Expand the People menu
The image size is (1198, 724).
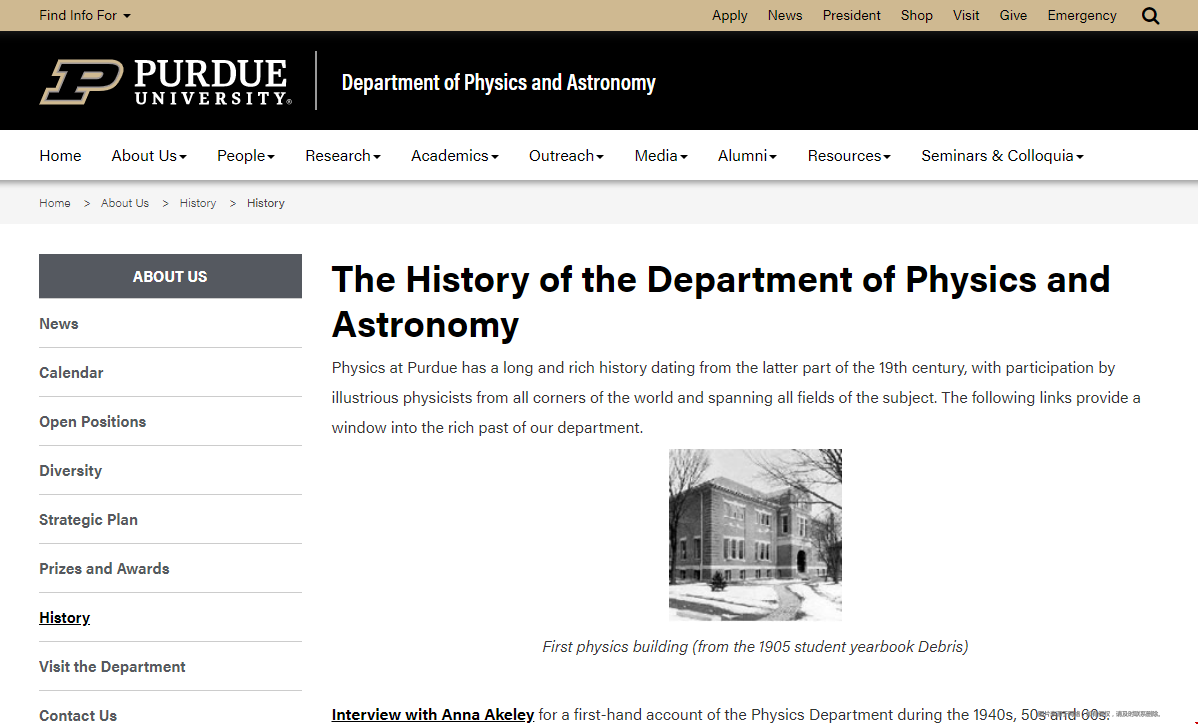246,156
